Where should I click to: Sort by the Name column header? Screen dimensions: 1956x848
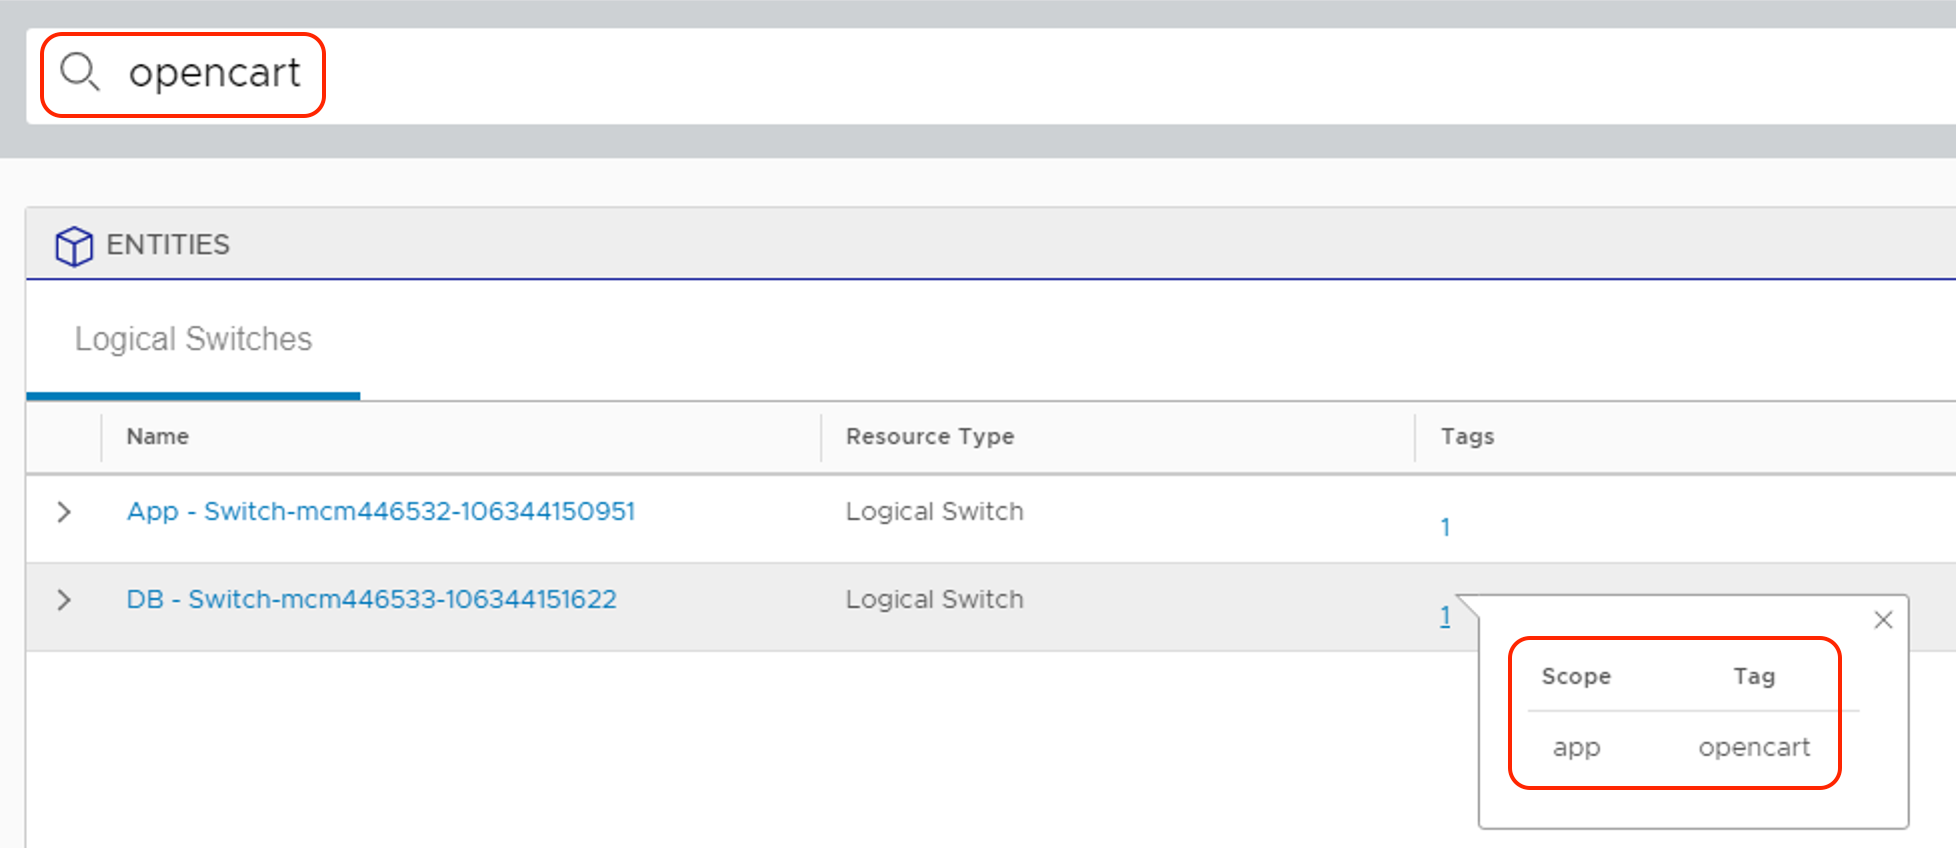coord(158,437)
